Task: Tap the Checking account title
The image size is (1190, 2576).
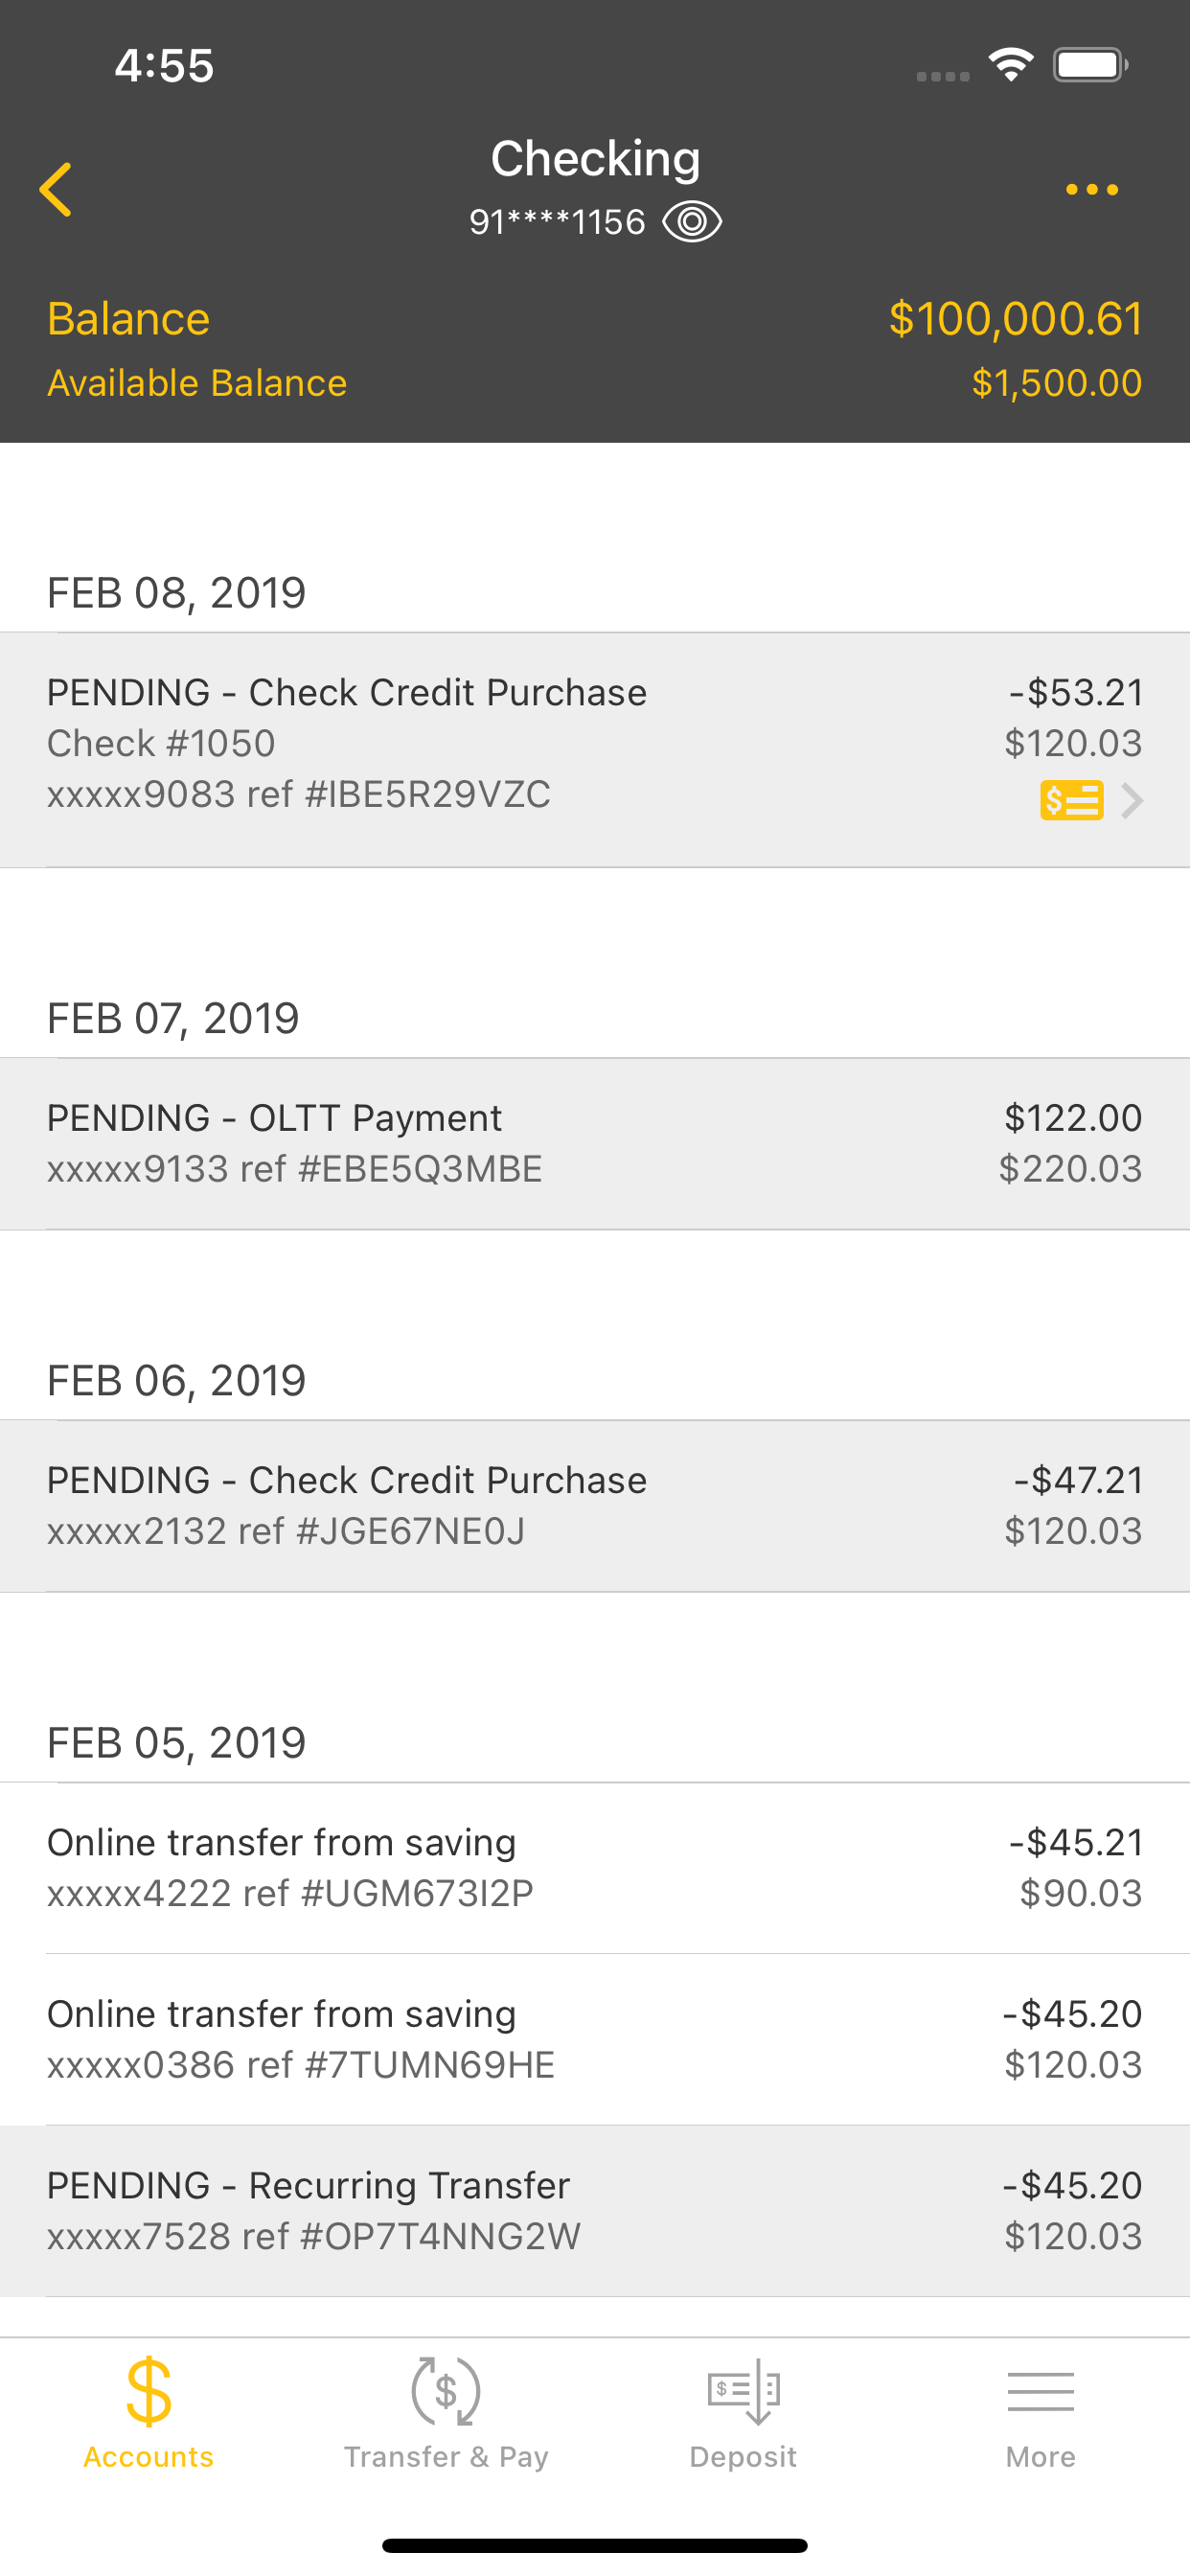Action: [x=595, y=159]
